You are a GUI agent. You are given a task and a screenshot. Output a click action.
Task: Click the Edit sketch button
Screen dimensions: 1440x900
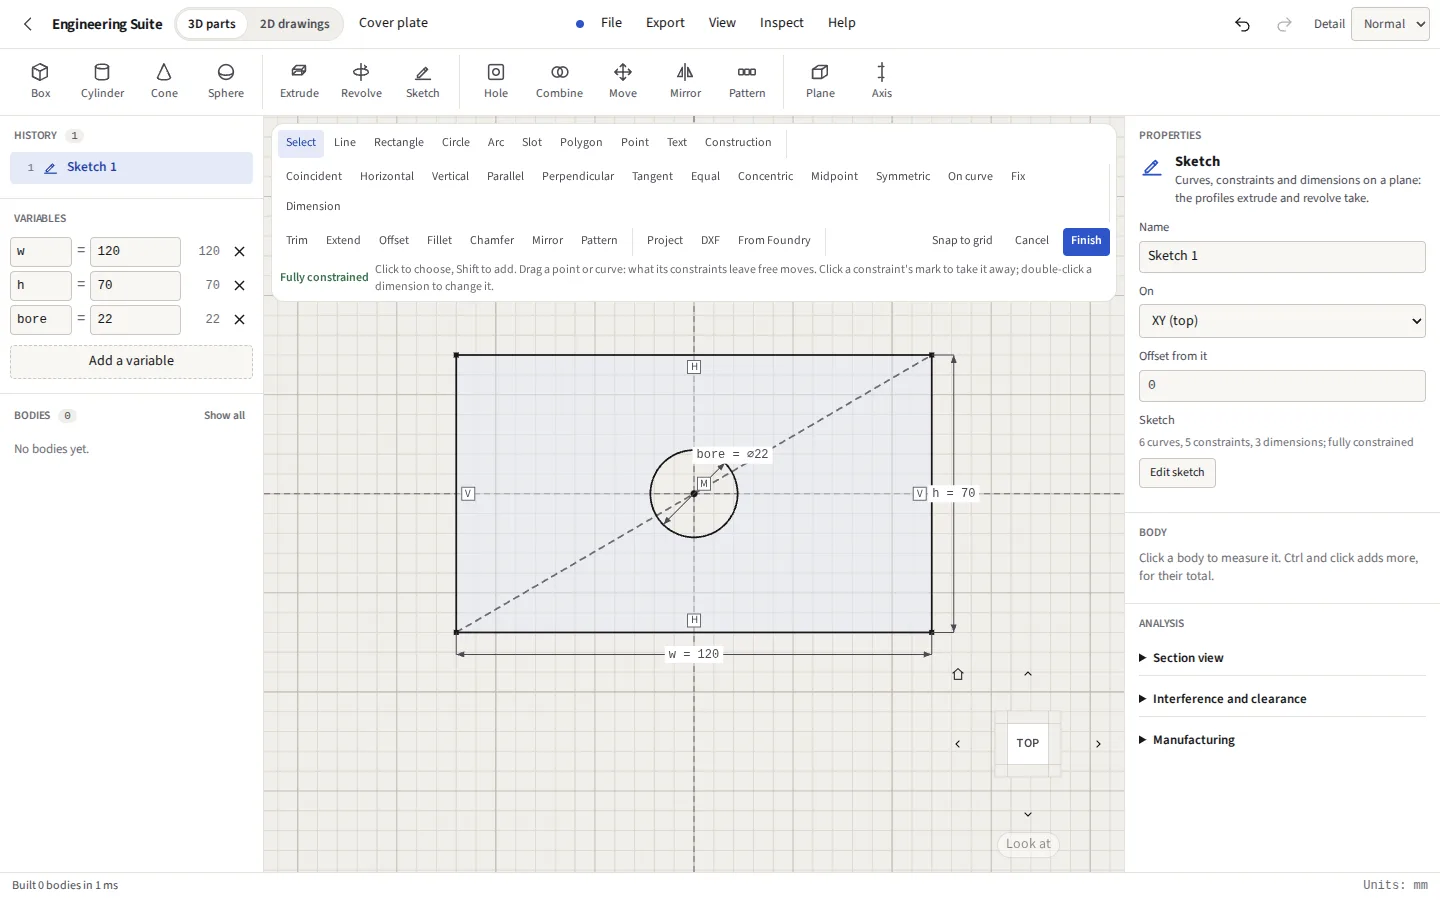1177,473
